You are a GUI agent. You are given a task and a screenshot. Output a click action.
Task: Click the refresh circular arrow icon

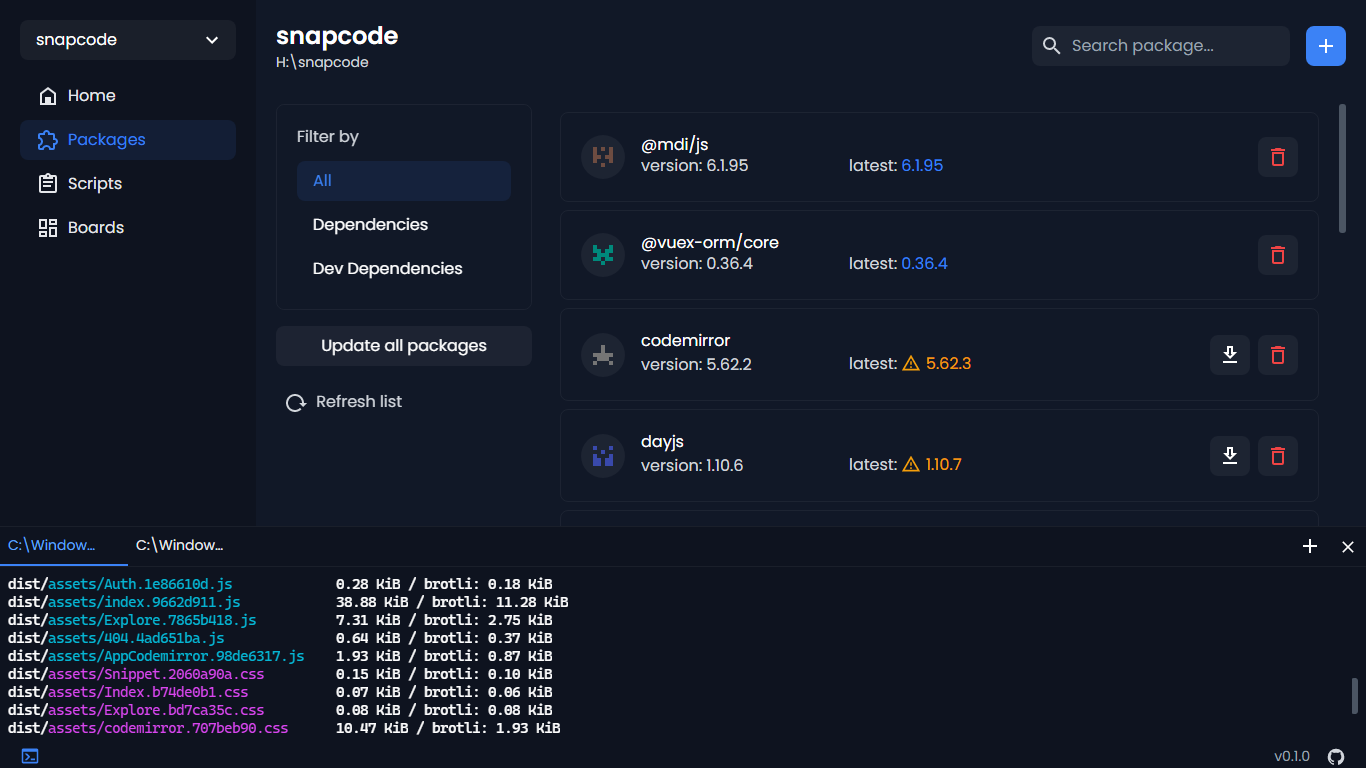296,403
